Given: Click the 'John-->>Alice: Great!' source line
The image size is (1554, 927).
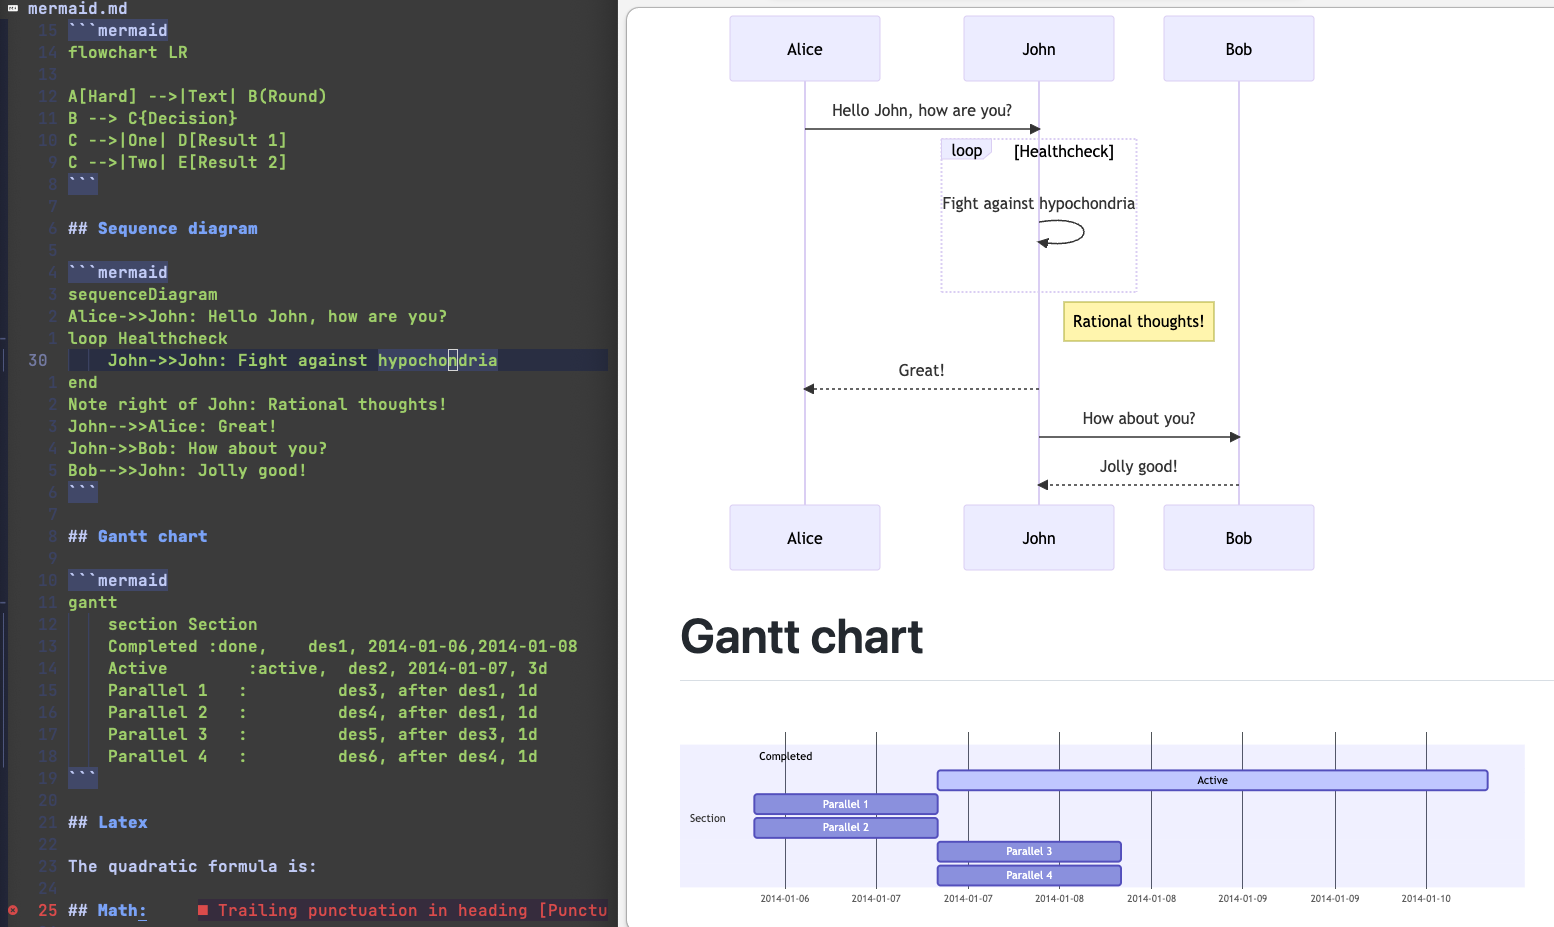Looking at the screenshot, I should pyautogui.click(x=172, y=426).
